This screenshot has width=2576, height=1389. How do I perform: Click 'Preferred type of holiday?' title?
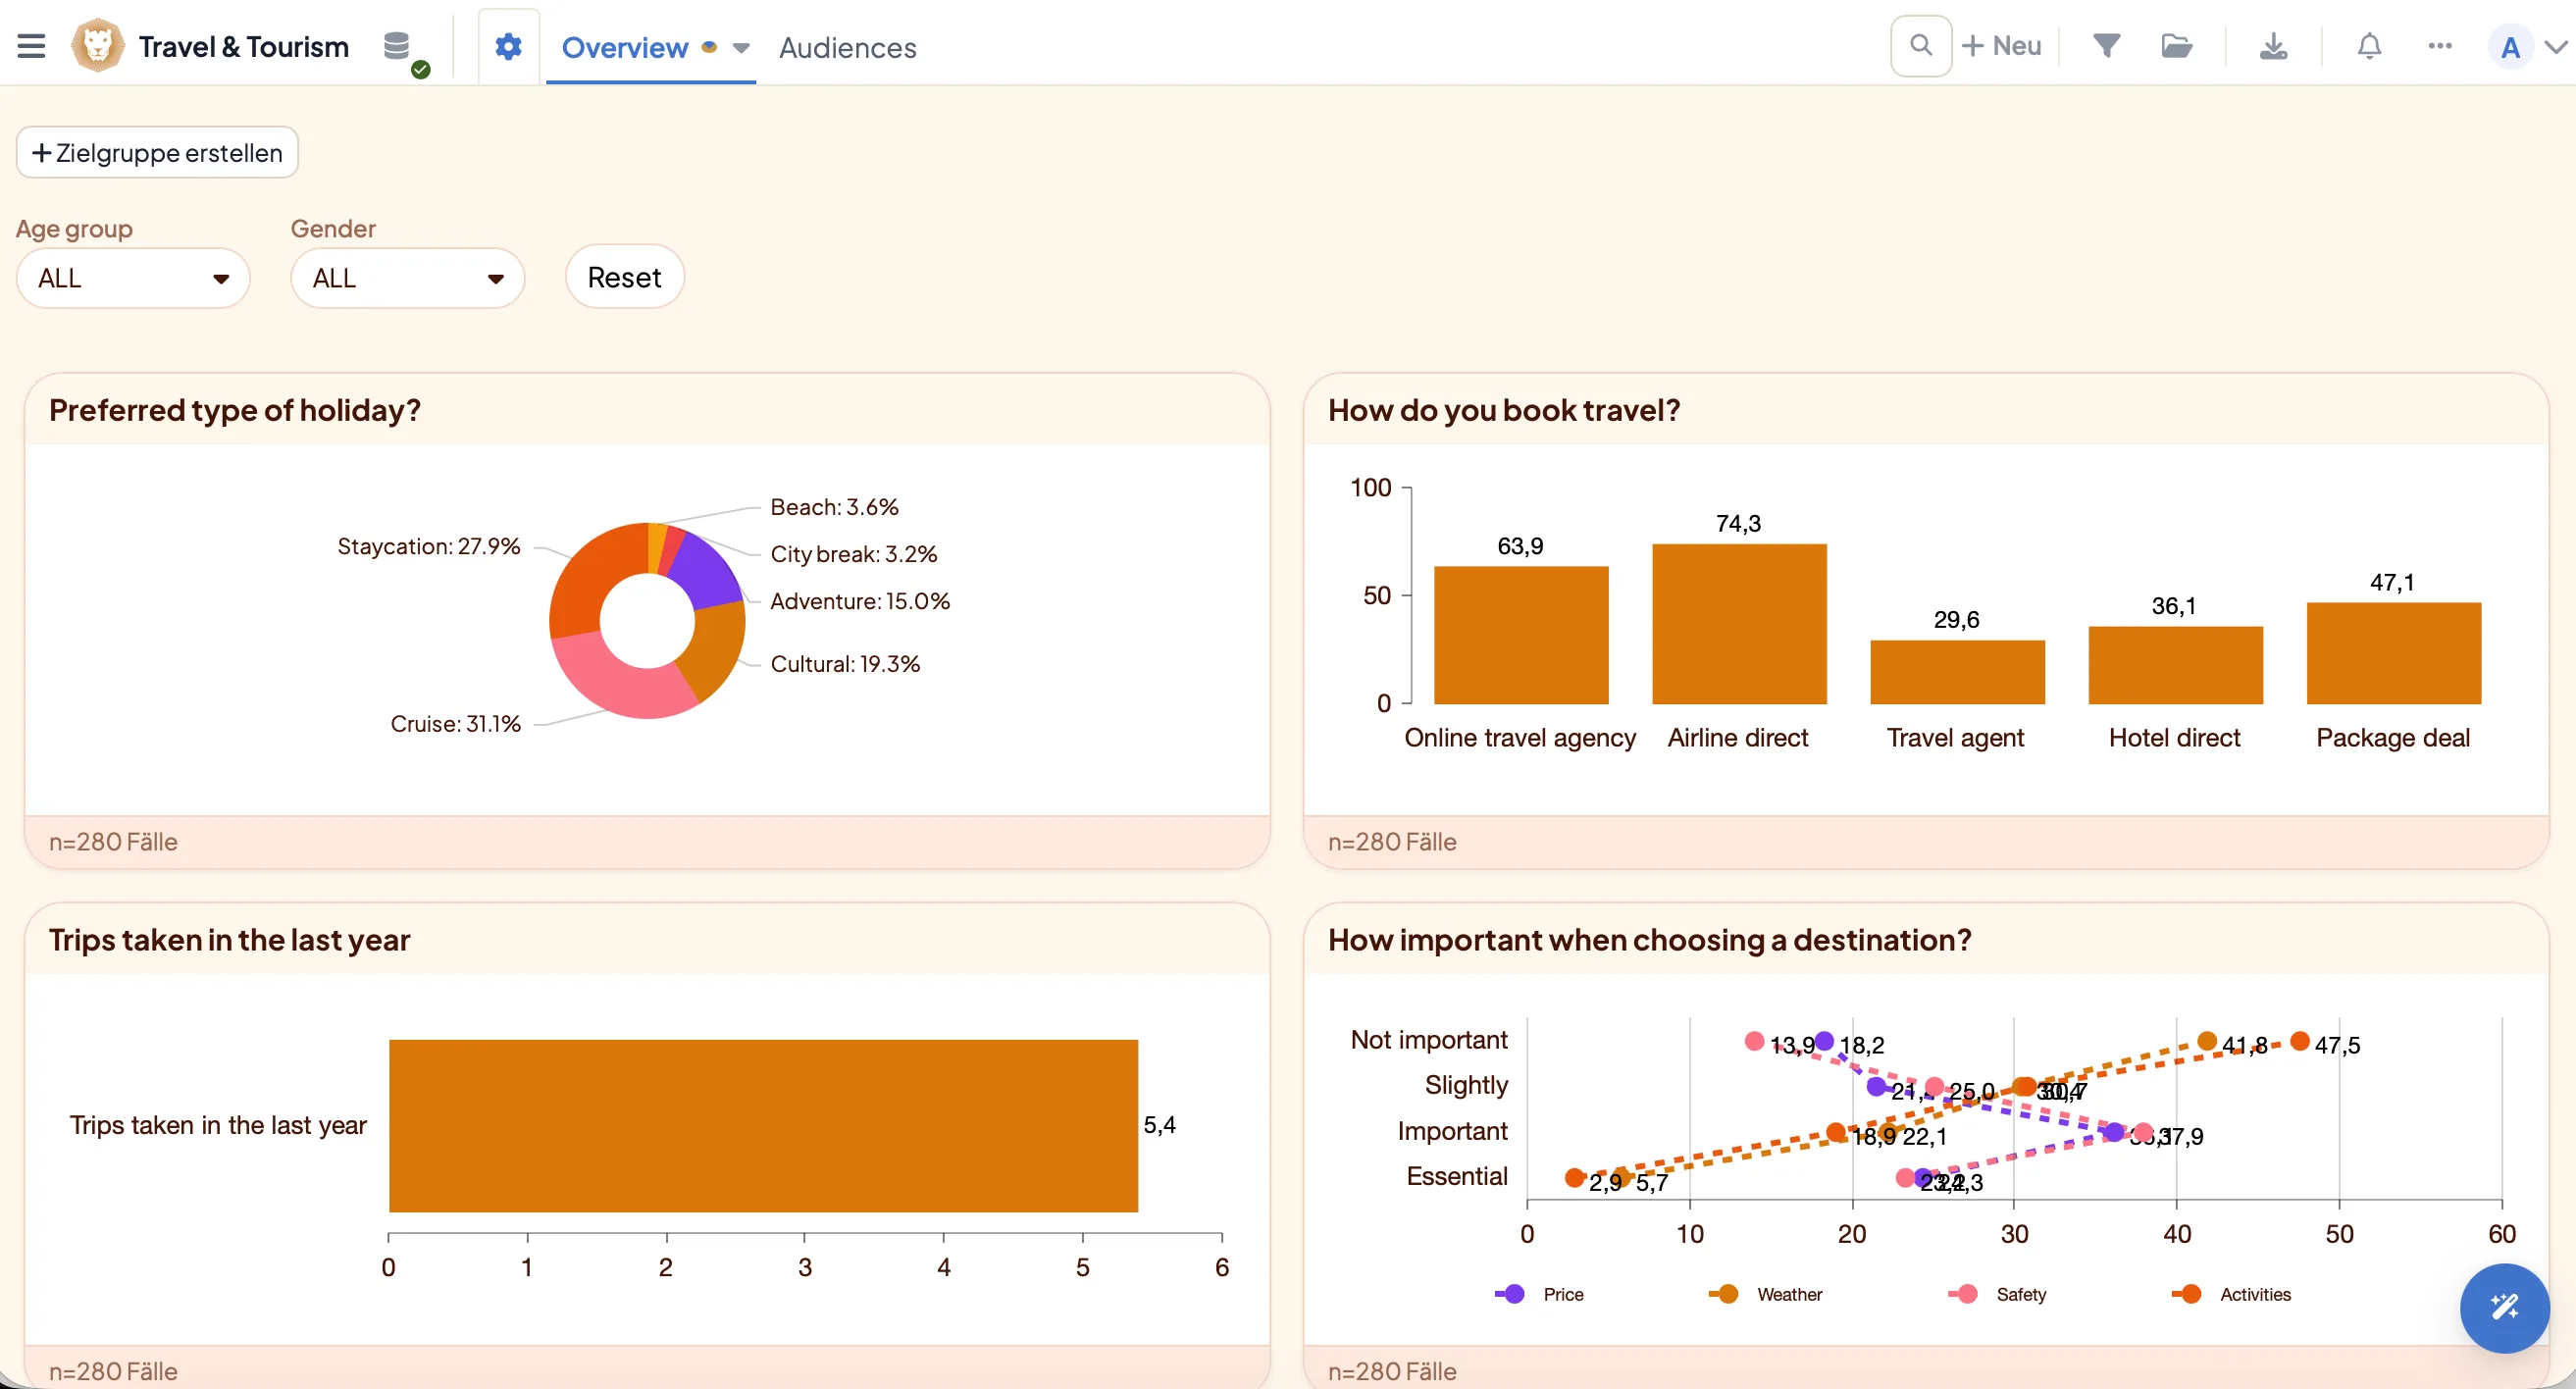click(235, 410)
